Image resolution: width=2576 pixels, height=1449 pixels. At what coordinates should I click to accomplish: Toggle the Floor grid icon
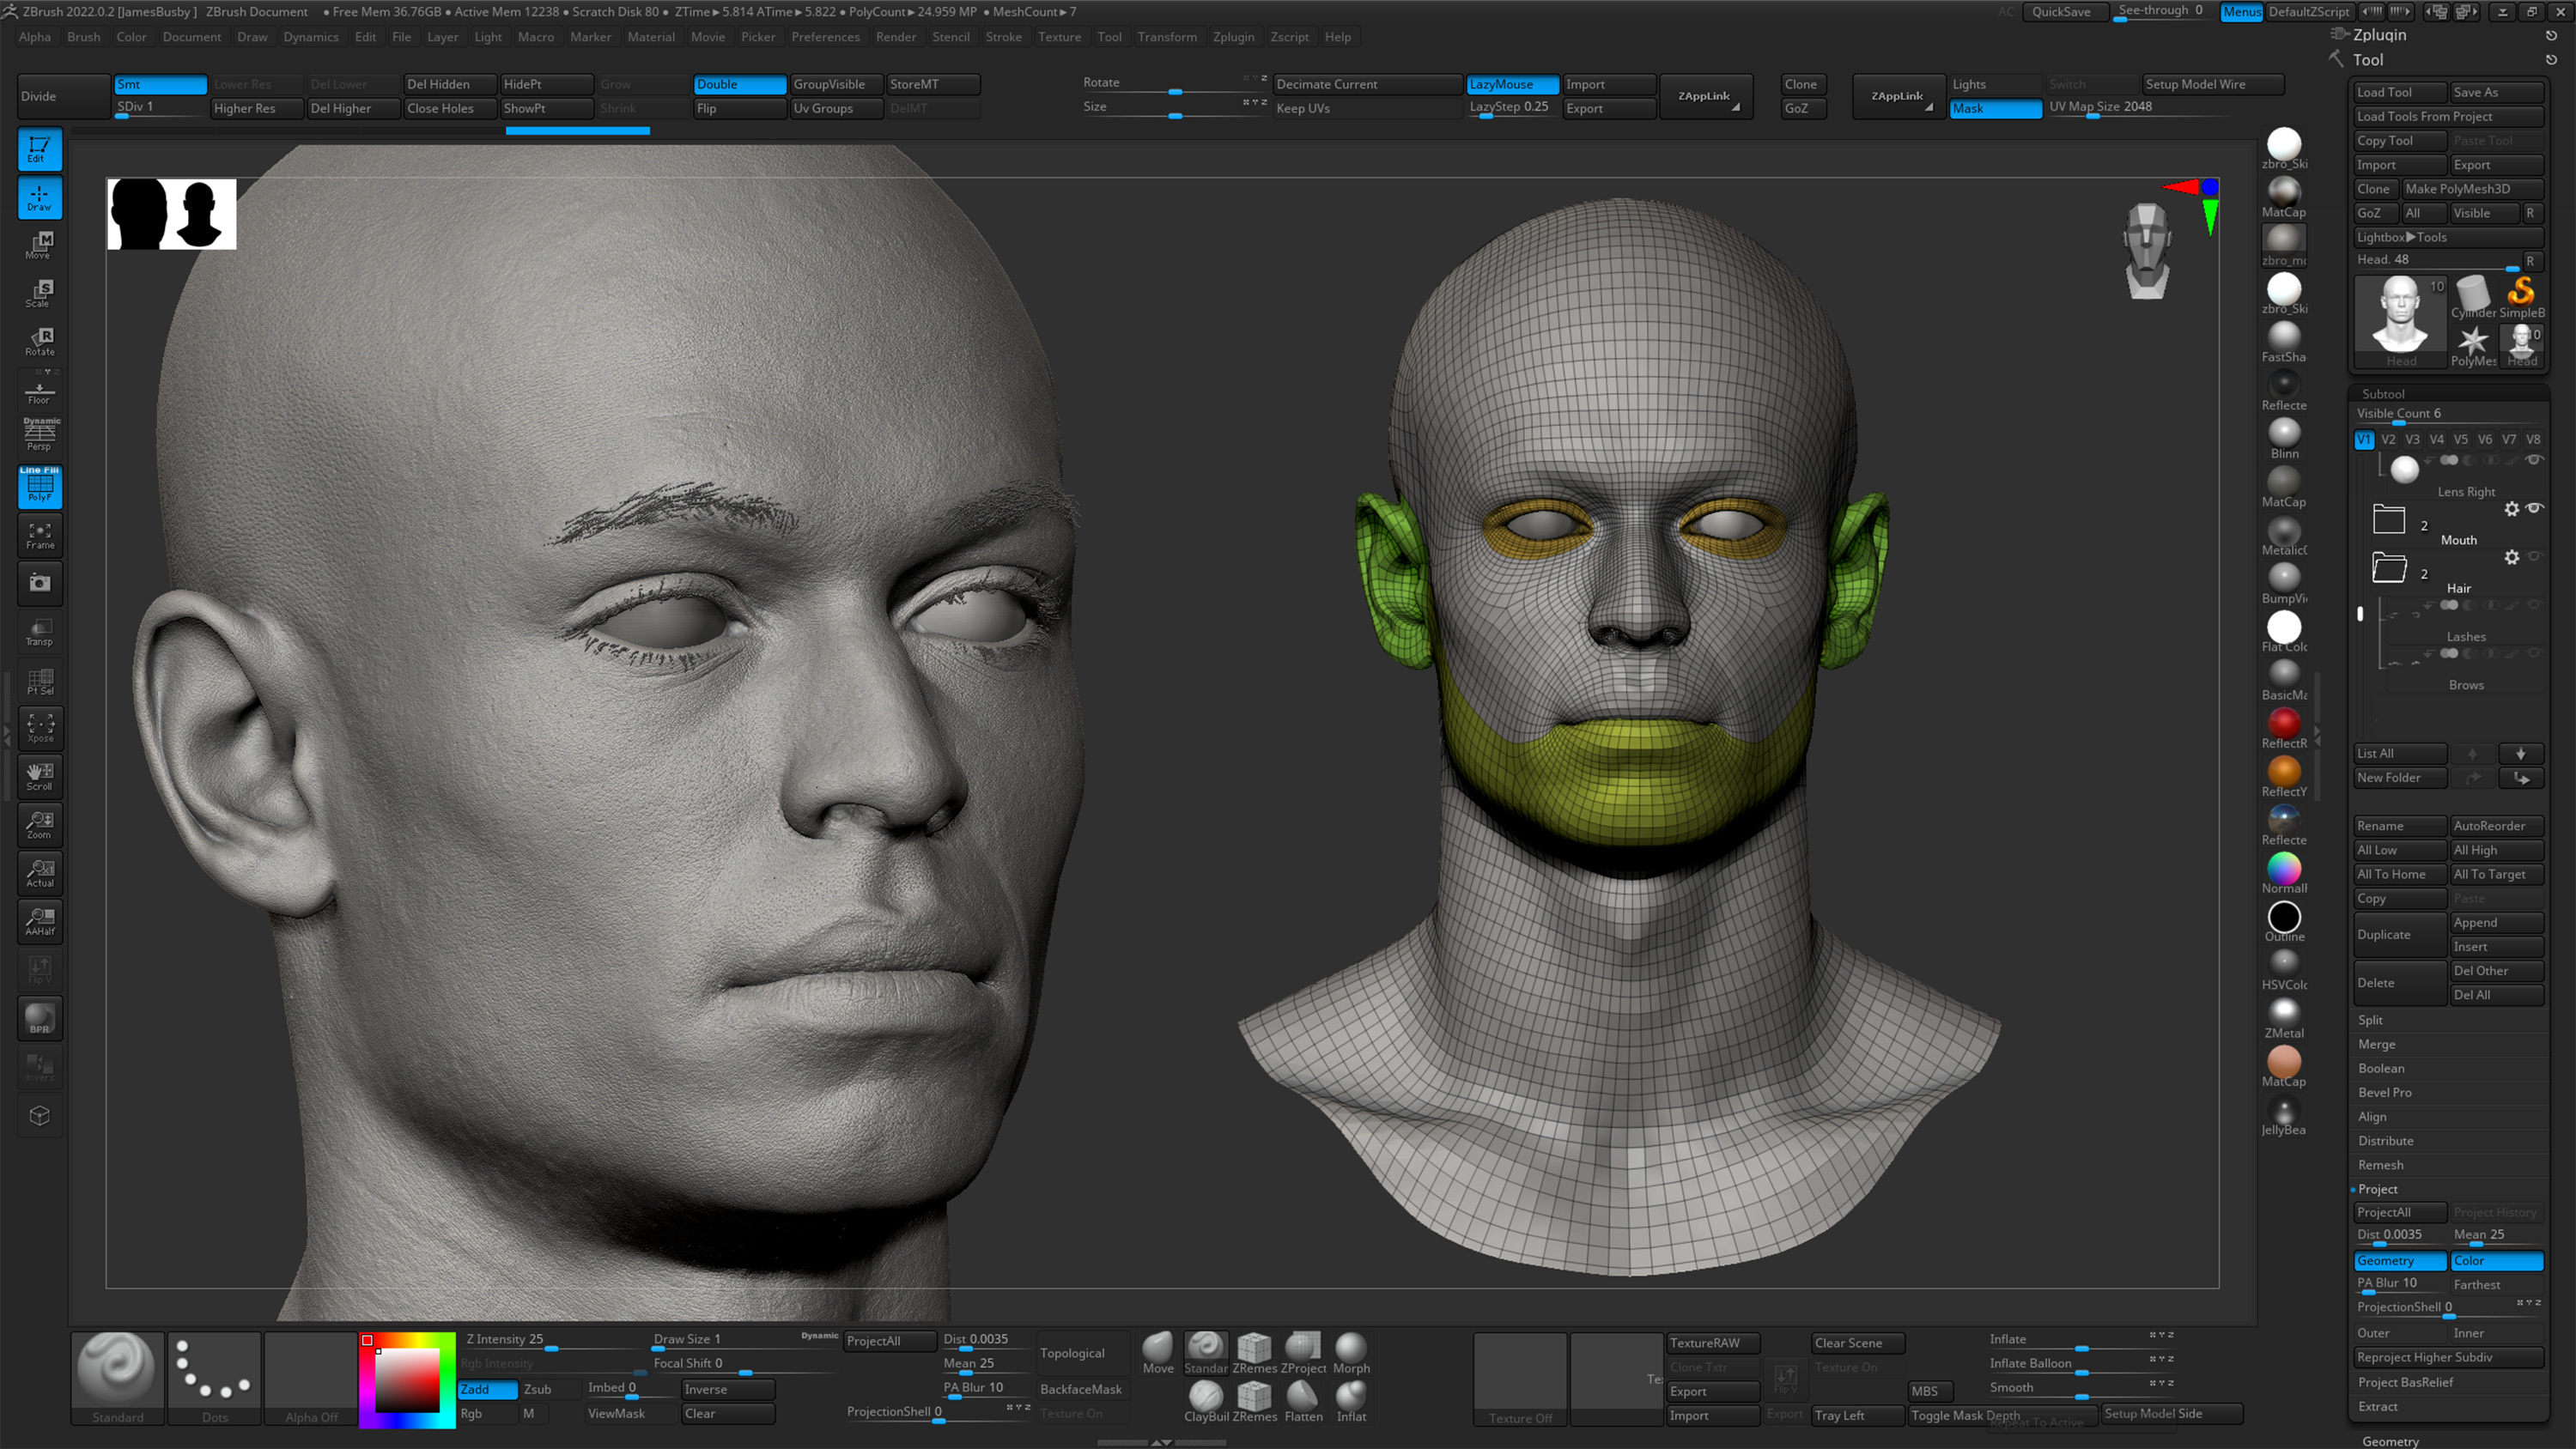(40, 390)
